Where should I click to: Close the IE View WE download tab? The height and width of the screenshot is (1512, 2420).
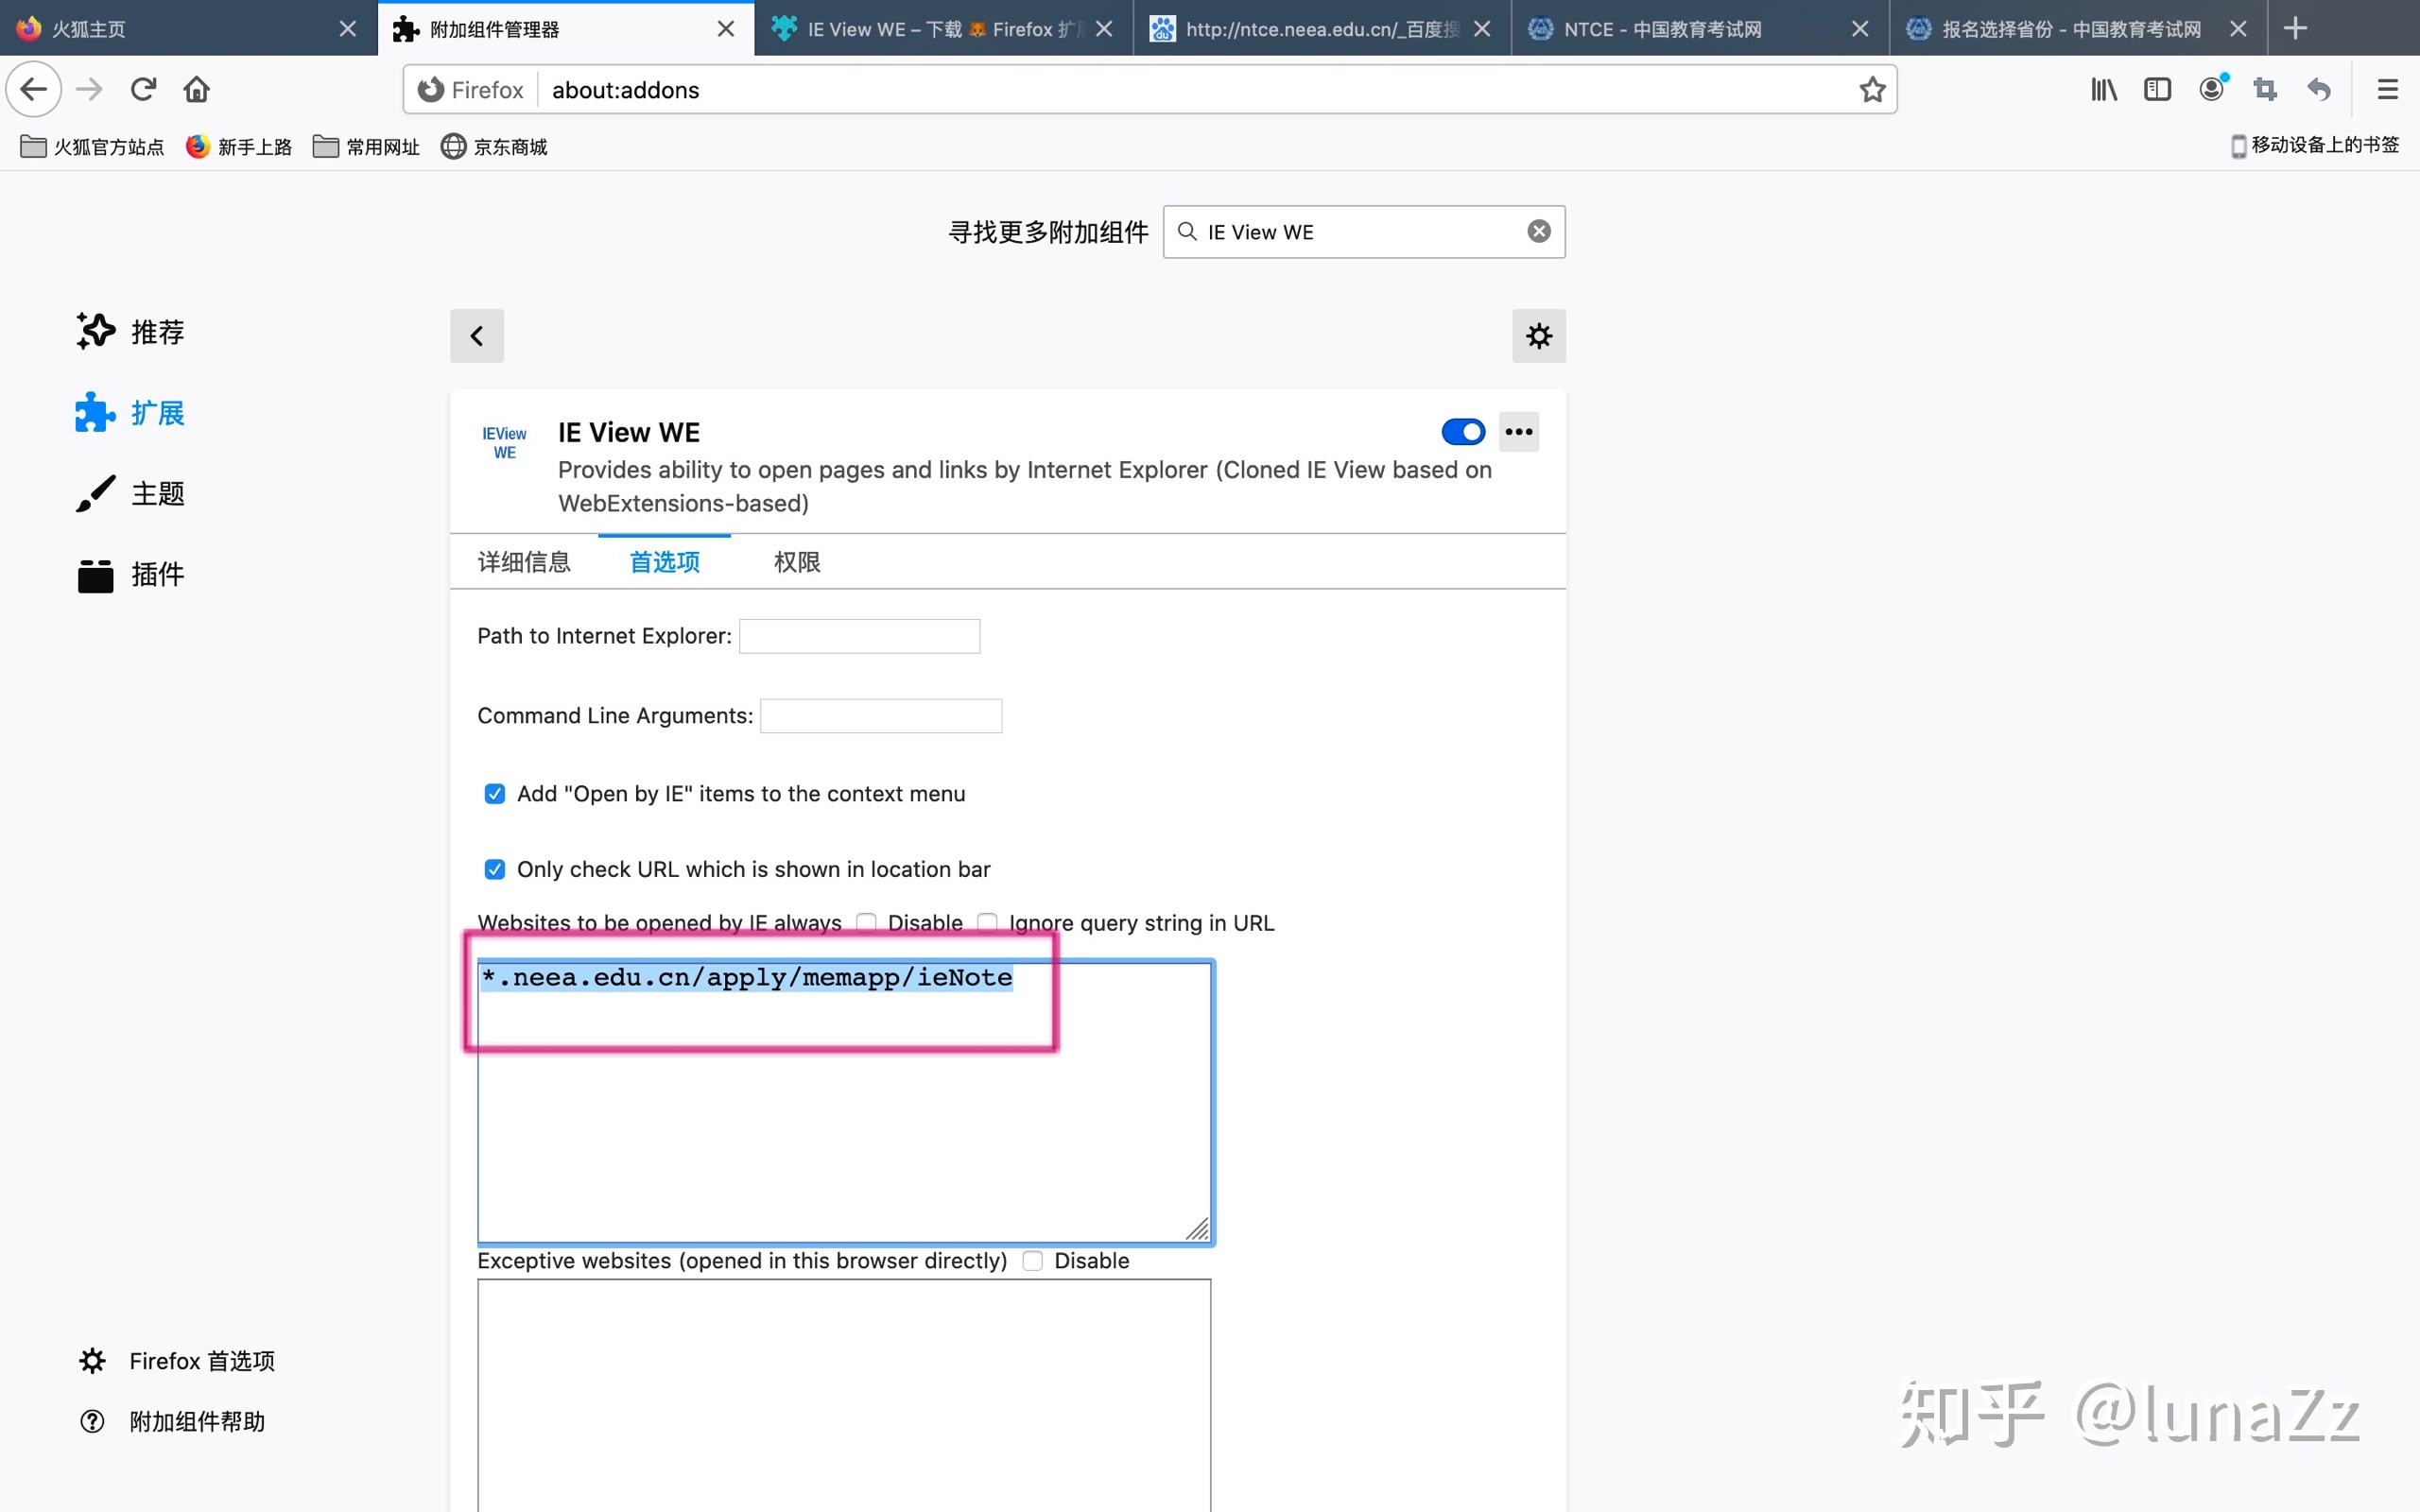point(1104,29)
